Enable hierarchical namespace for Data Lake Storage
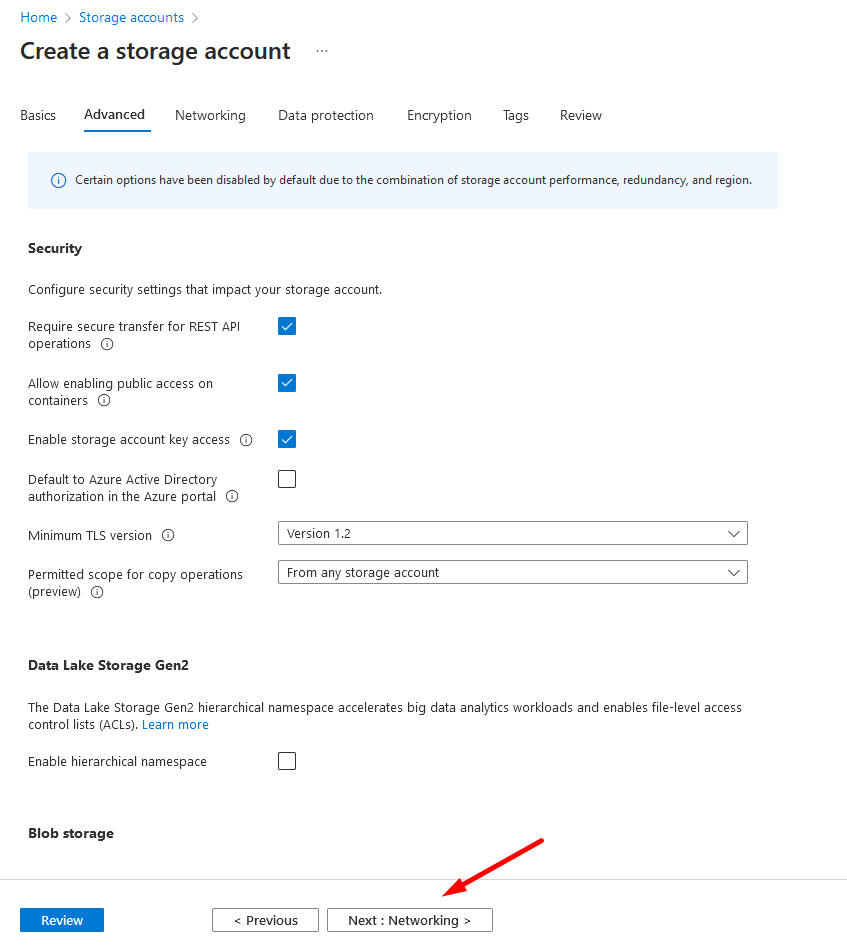Image resolution: width=847 pixels, height=950 pixels. click(x=287, y=761)
